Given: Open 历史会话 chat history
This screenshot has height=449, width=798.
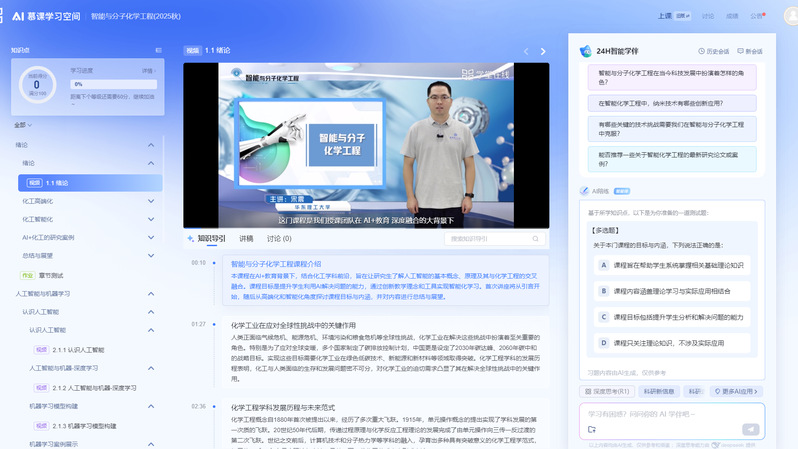Looking at the screenshot, I should click(x=713, y=51).
